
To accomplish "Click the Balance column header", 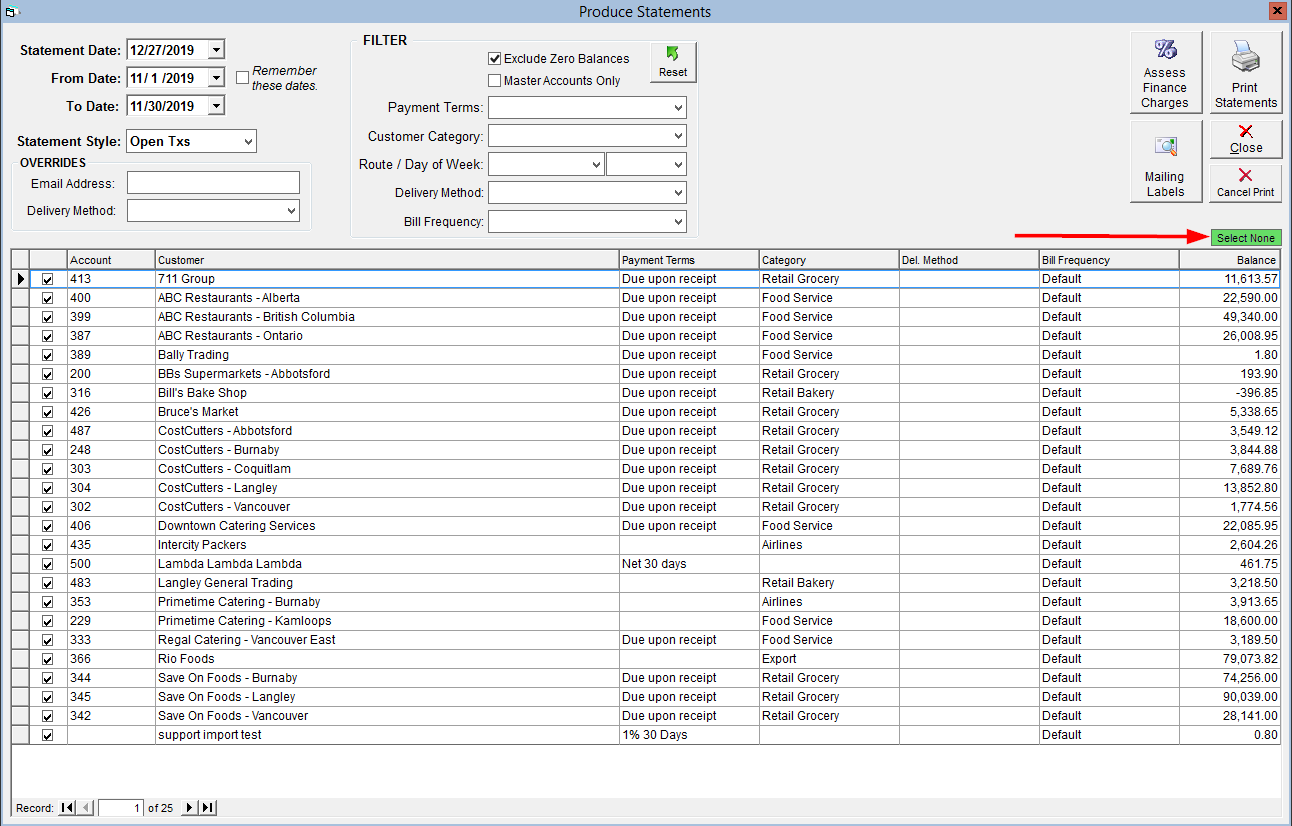I will pos(1230,260).
